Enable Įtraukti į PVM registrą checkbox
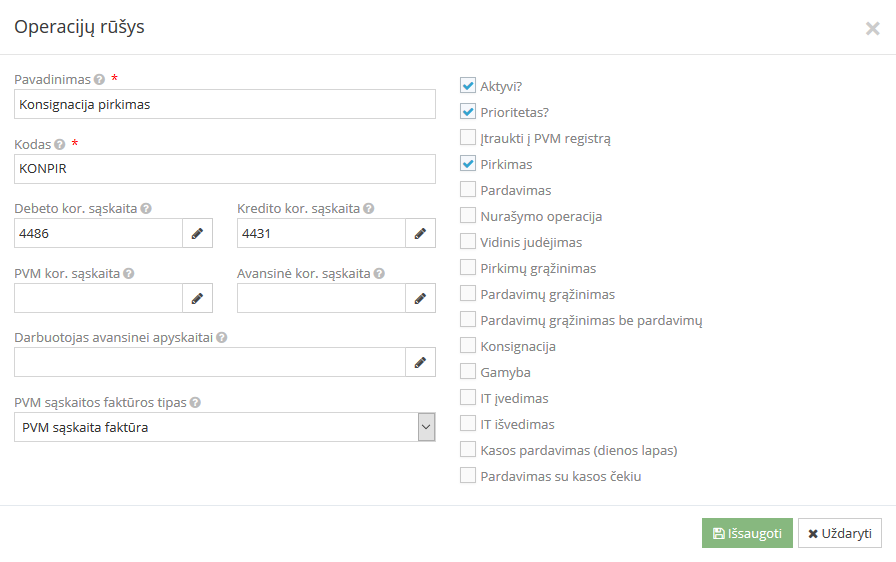Image resolution: width=896 pixels, height=562 pixels. point(468,138)
